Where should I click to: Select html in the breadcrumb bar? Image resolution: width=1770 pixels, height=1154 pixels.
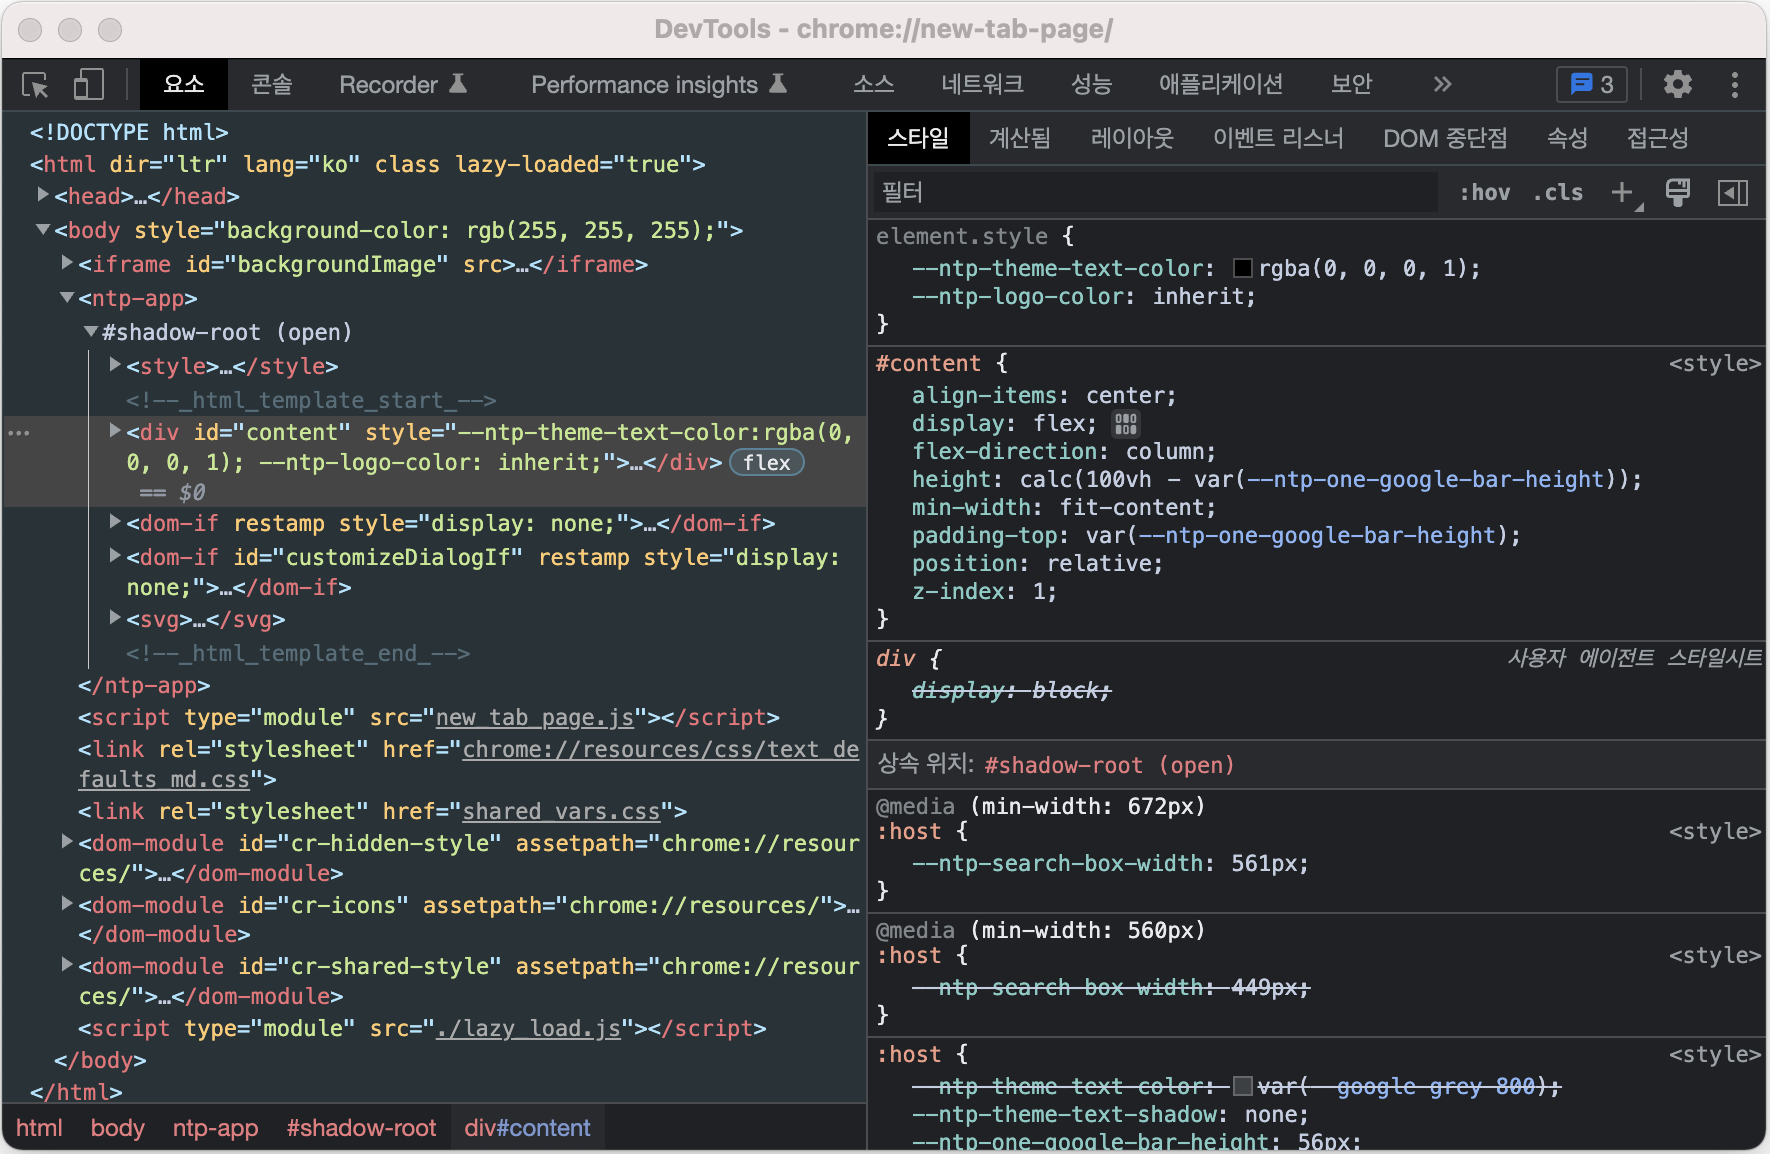coord(39,1128)
